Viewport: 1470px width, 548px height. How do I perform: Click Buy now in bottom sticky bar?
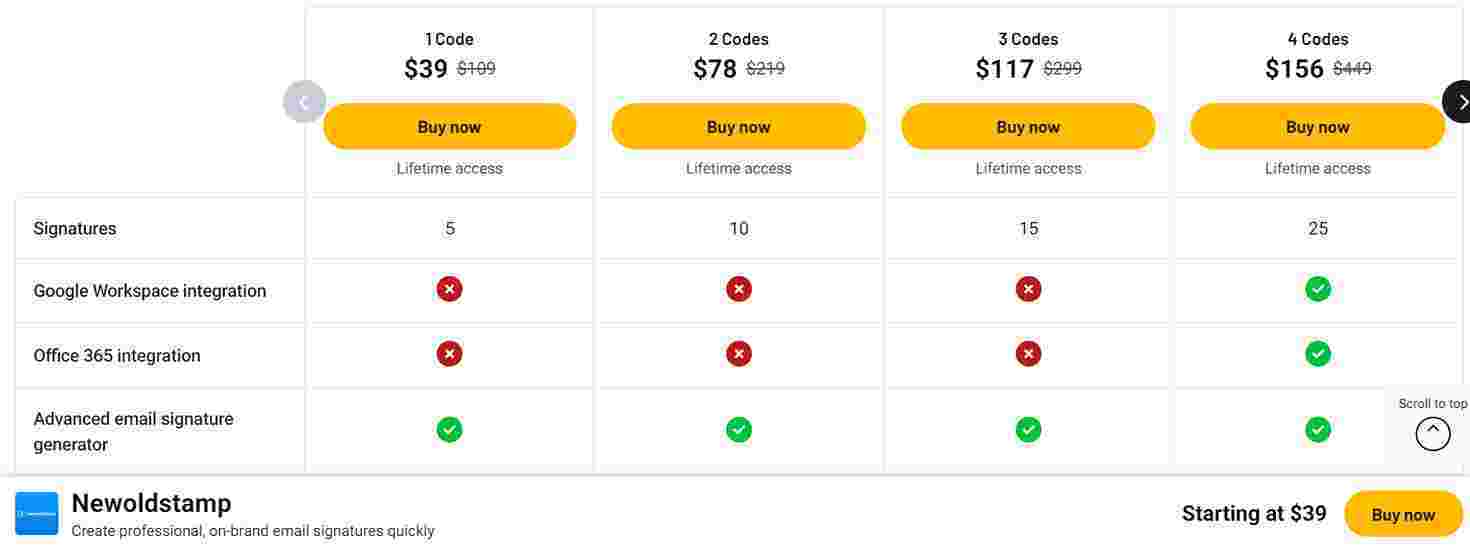coord(1402,515)
